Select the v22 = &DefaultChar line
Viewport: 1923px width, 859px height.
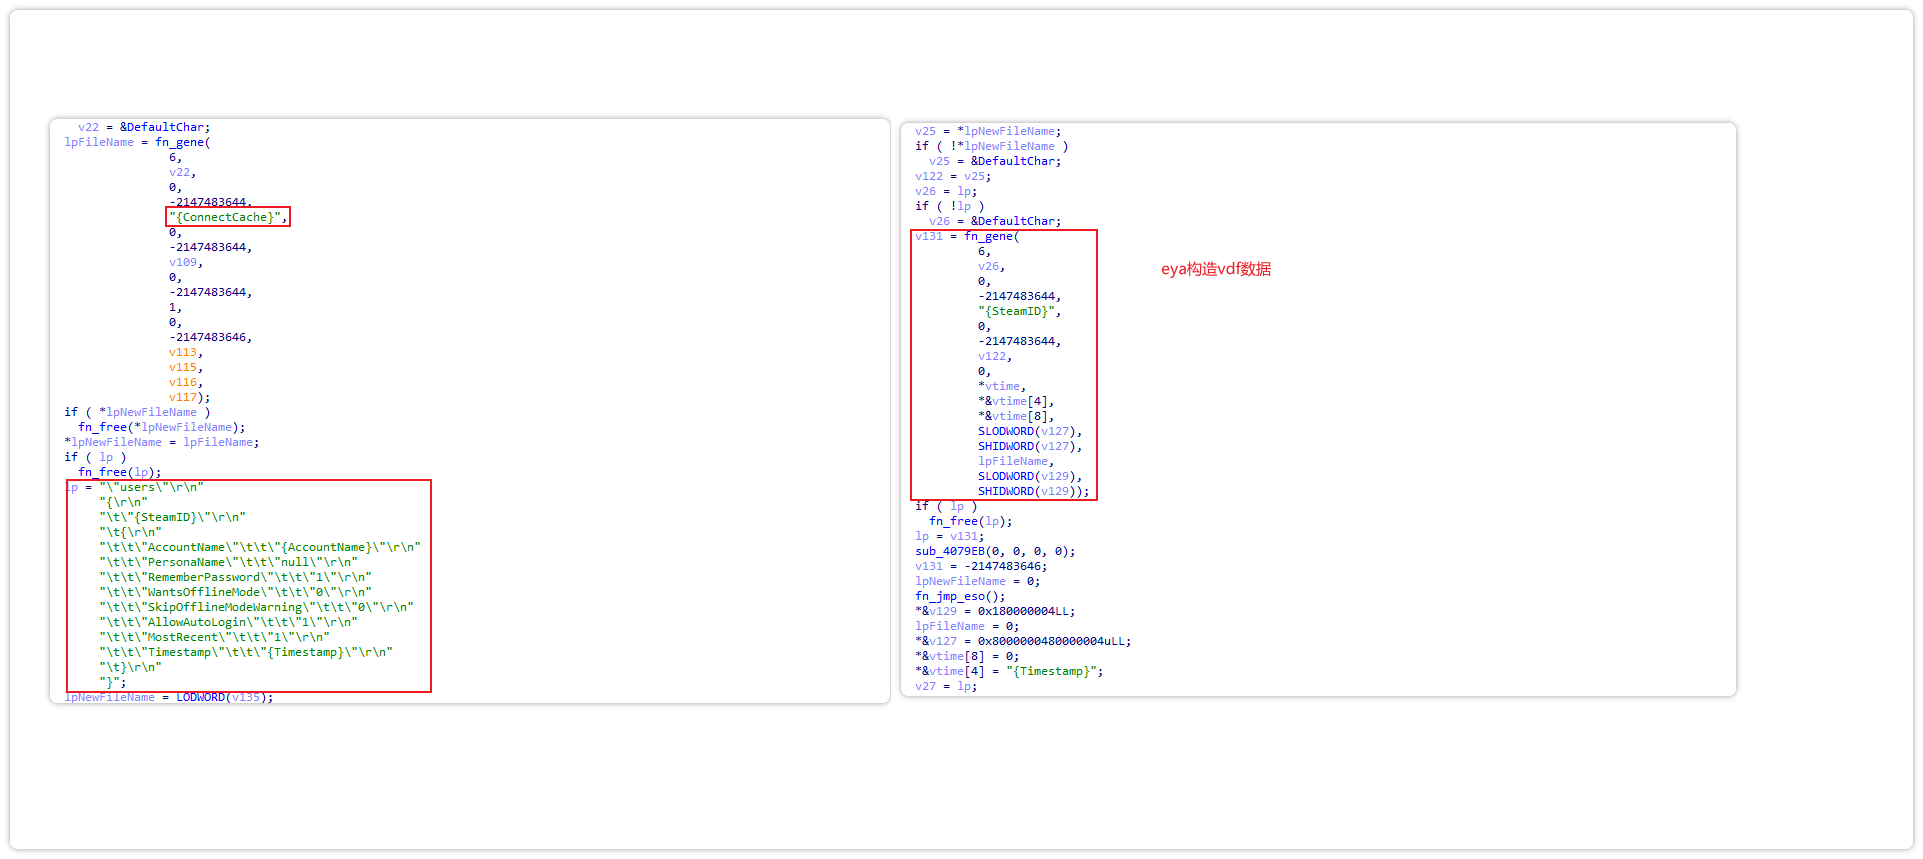click(143, 127)
